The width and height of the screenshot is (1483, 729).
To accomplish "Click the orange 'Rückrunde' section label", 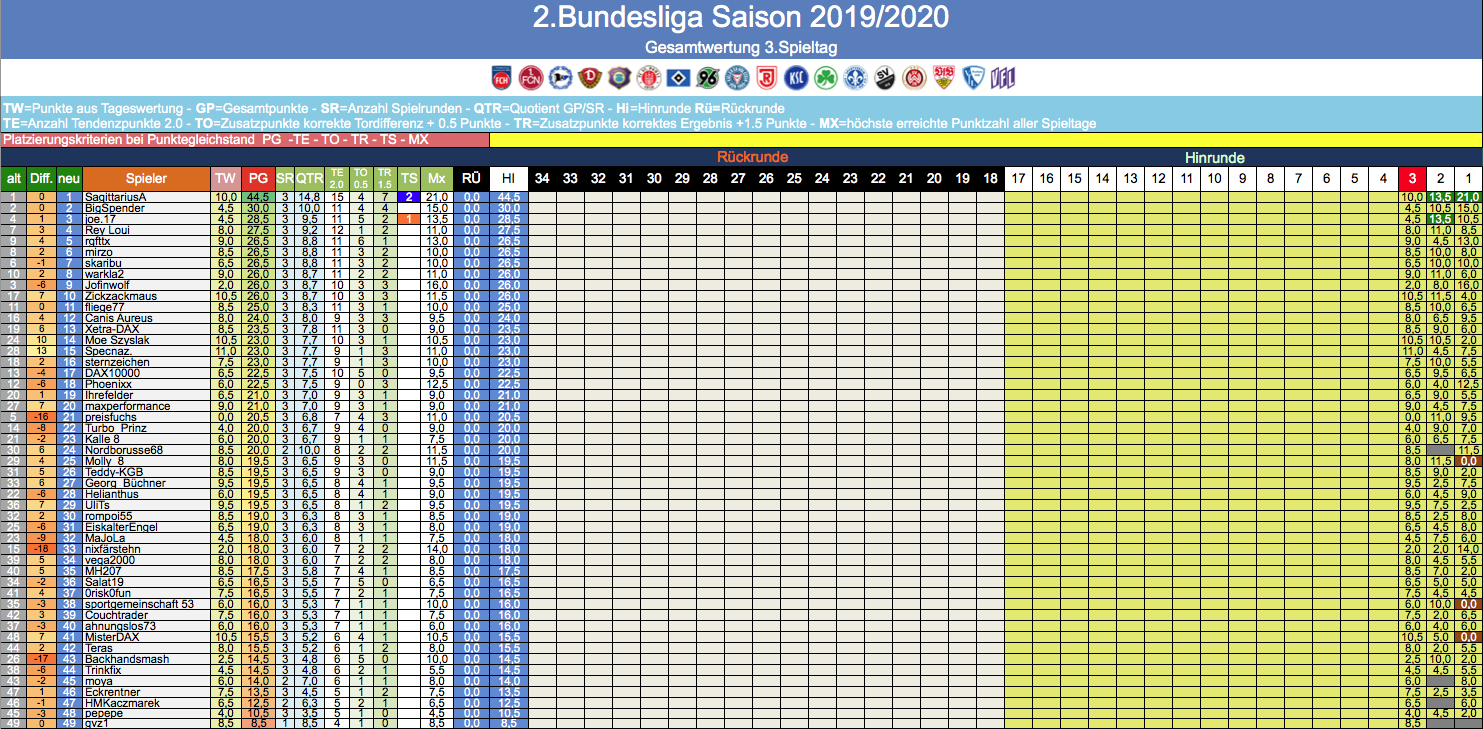I will tap(752, 157).
